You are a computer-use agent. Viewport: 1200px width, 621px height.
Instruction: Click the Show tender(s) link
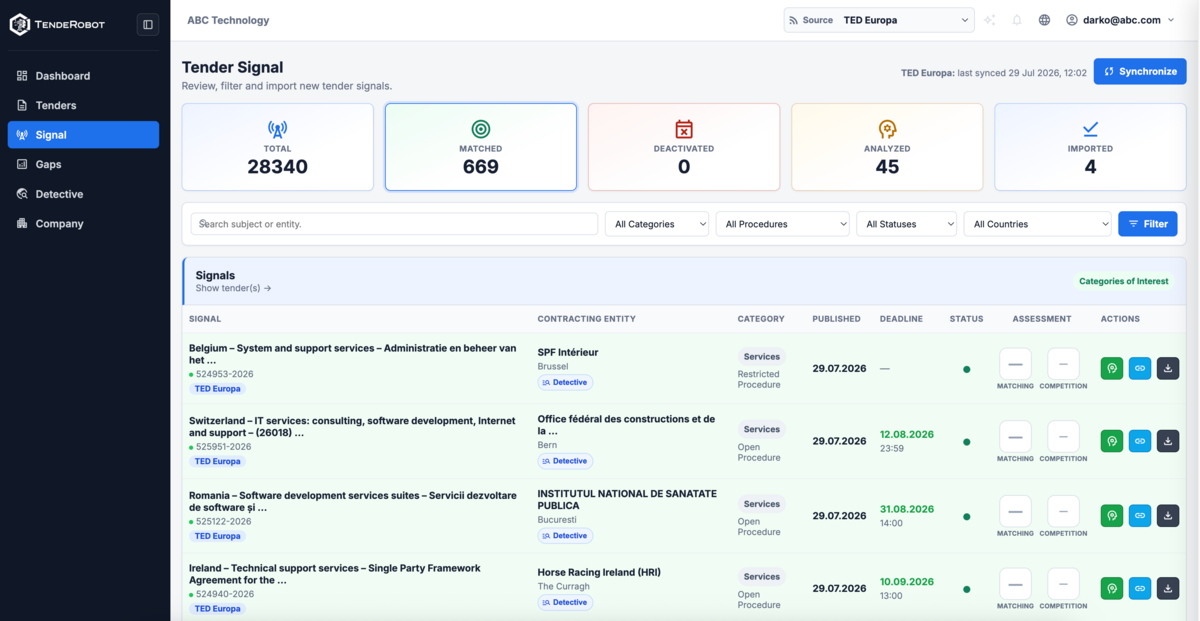pyautogui.click(x=233, y=288)
